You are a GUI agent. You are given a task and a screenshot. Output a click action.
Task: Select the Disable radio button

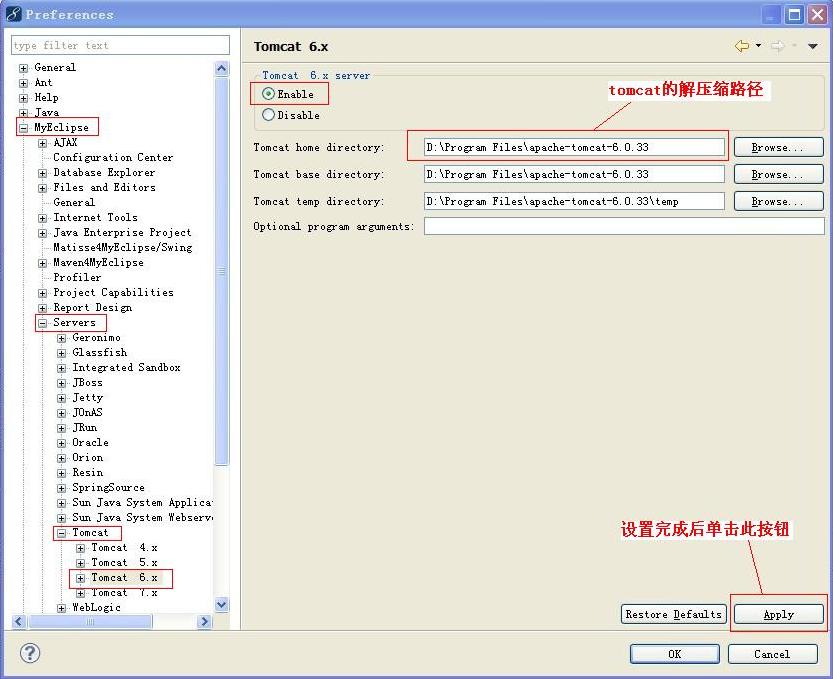[268, 115]
